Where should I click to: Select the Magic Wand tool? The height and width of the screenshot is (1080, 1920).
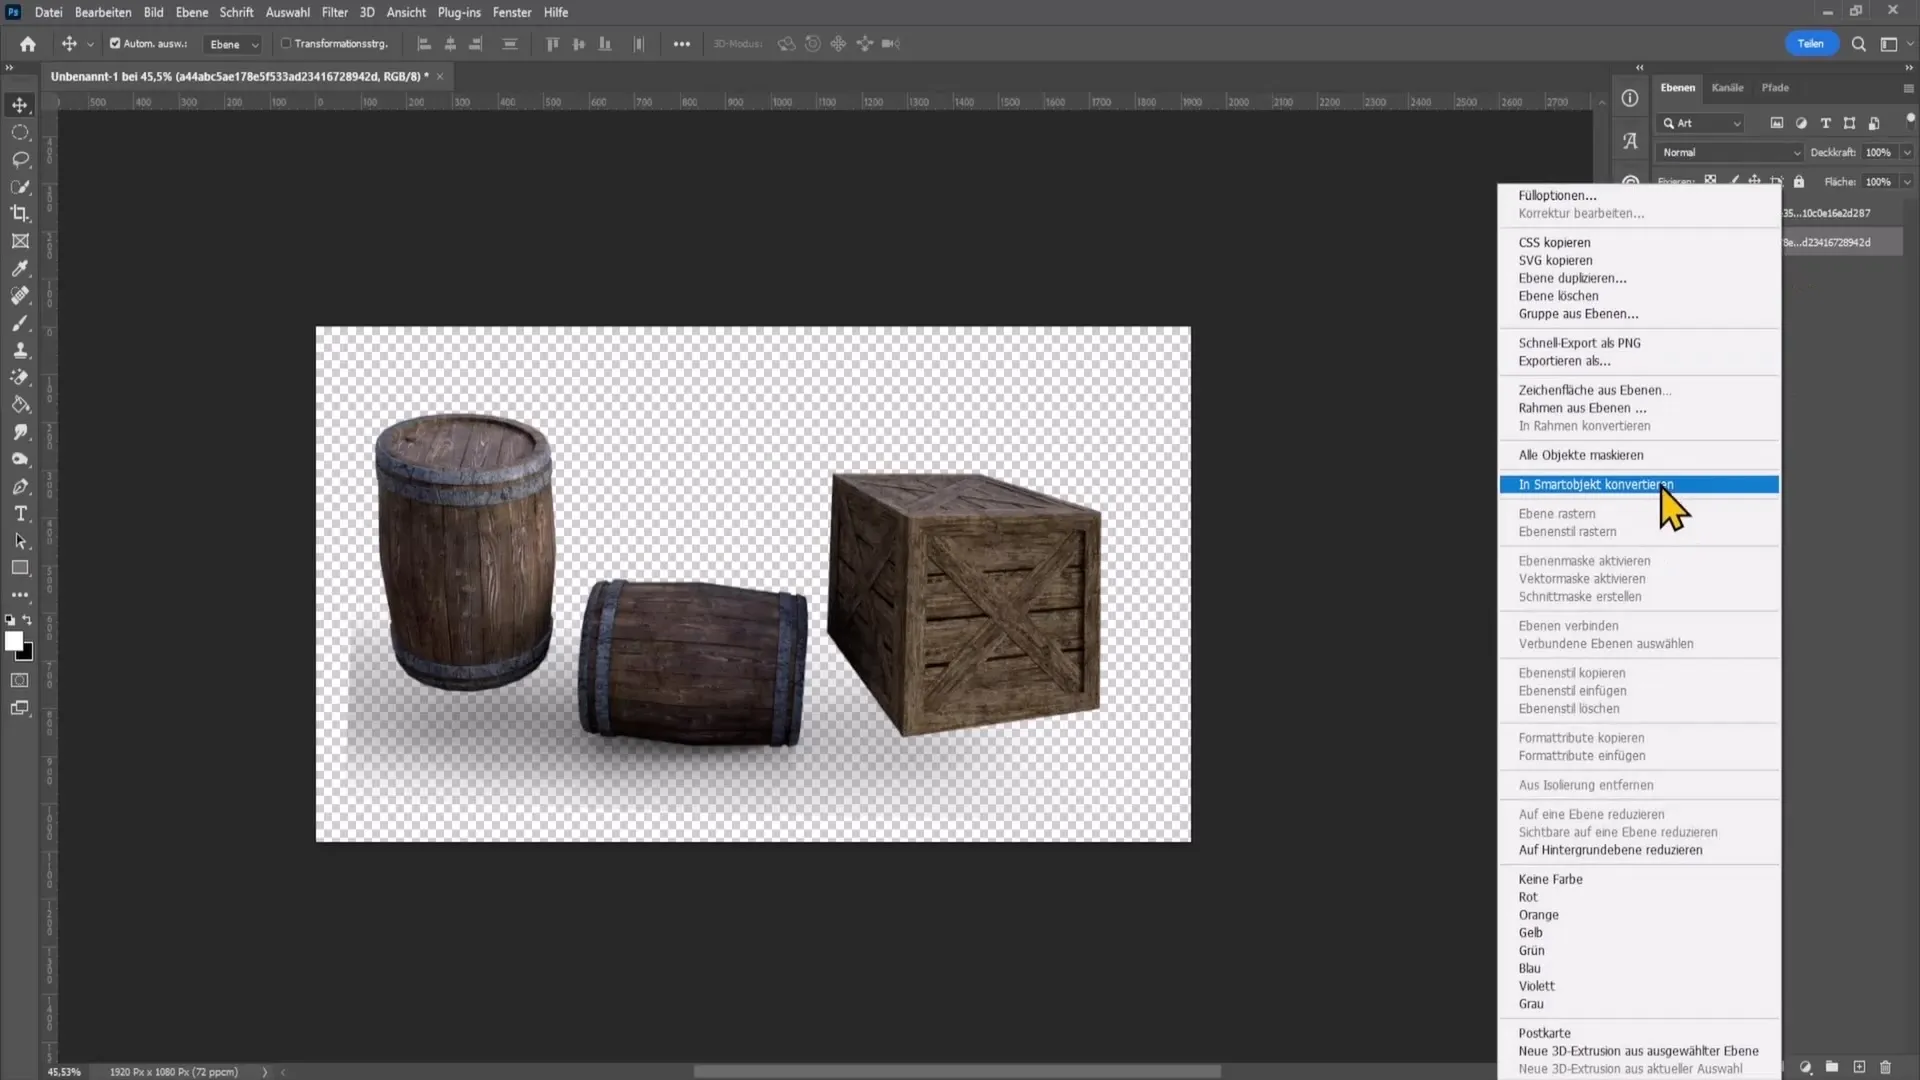(x=21, y=187)
